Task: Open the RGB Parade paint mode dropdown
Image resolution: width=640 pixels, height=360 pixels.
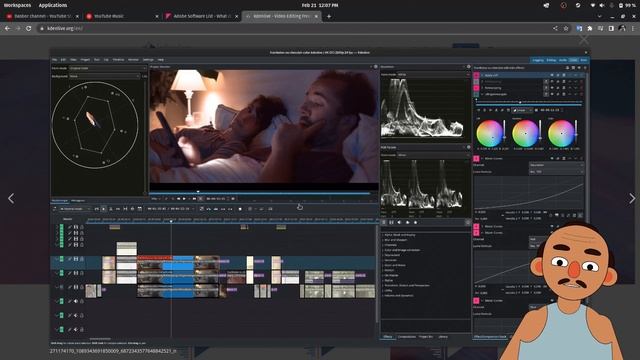Action: pyautogui.click(x=433, y=155)
